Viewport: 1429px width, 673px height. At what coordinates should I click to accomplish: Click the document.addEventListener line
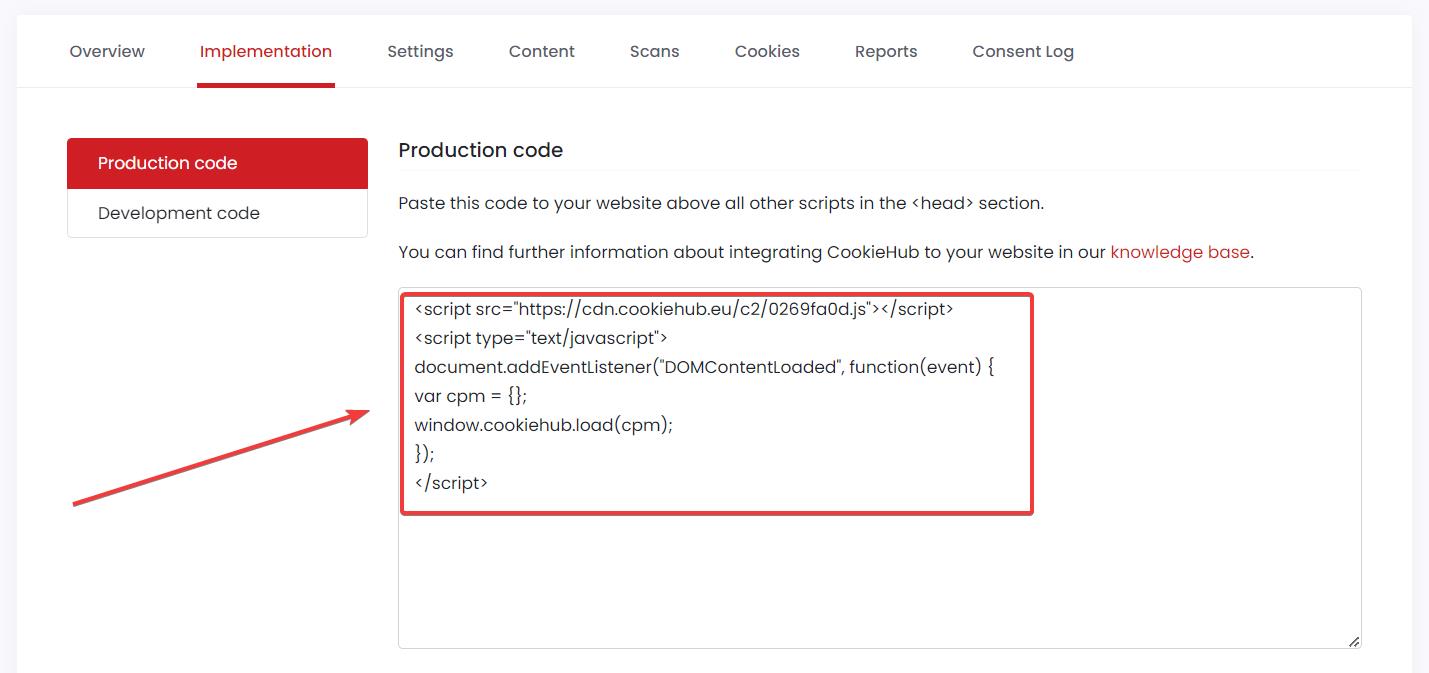[x=704, y=367]
